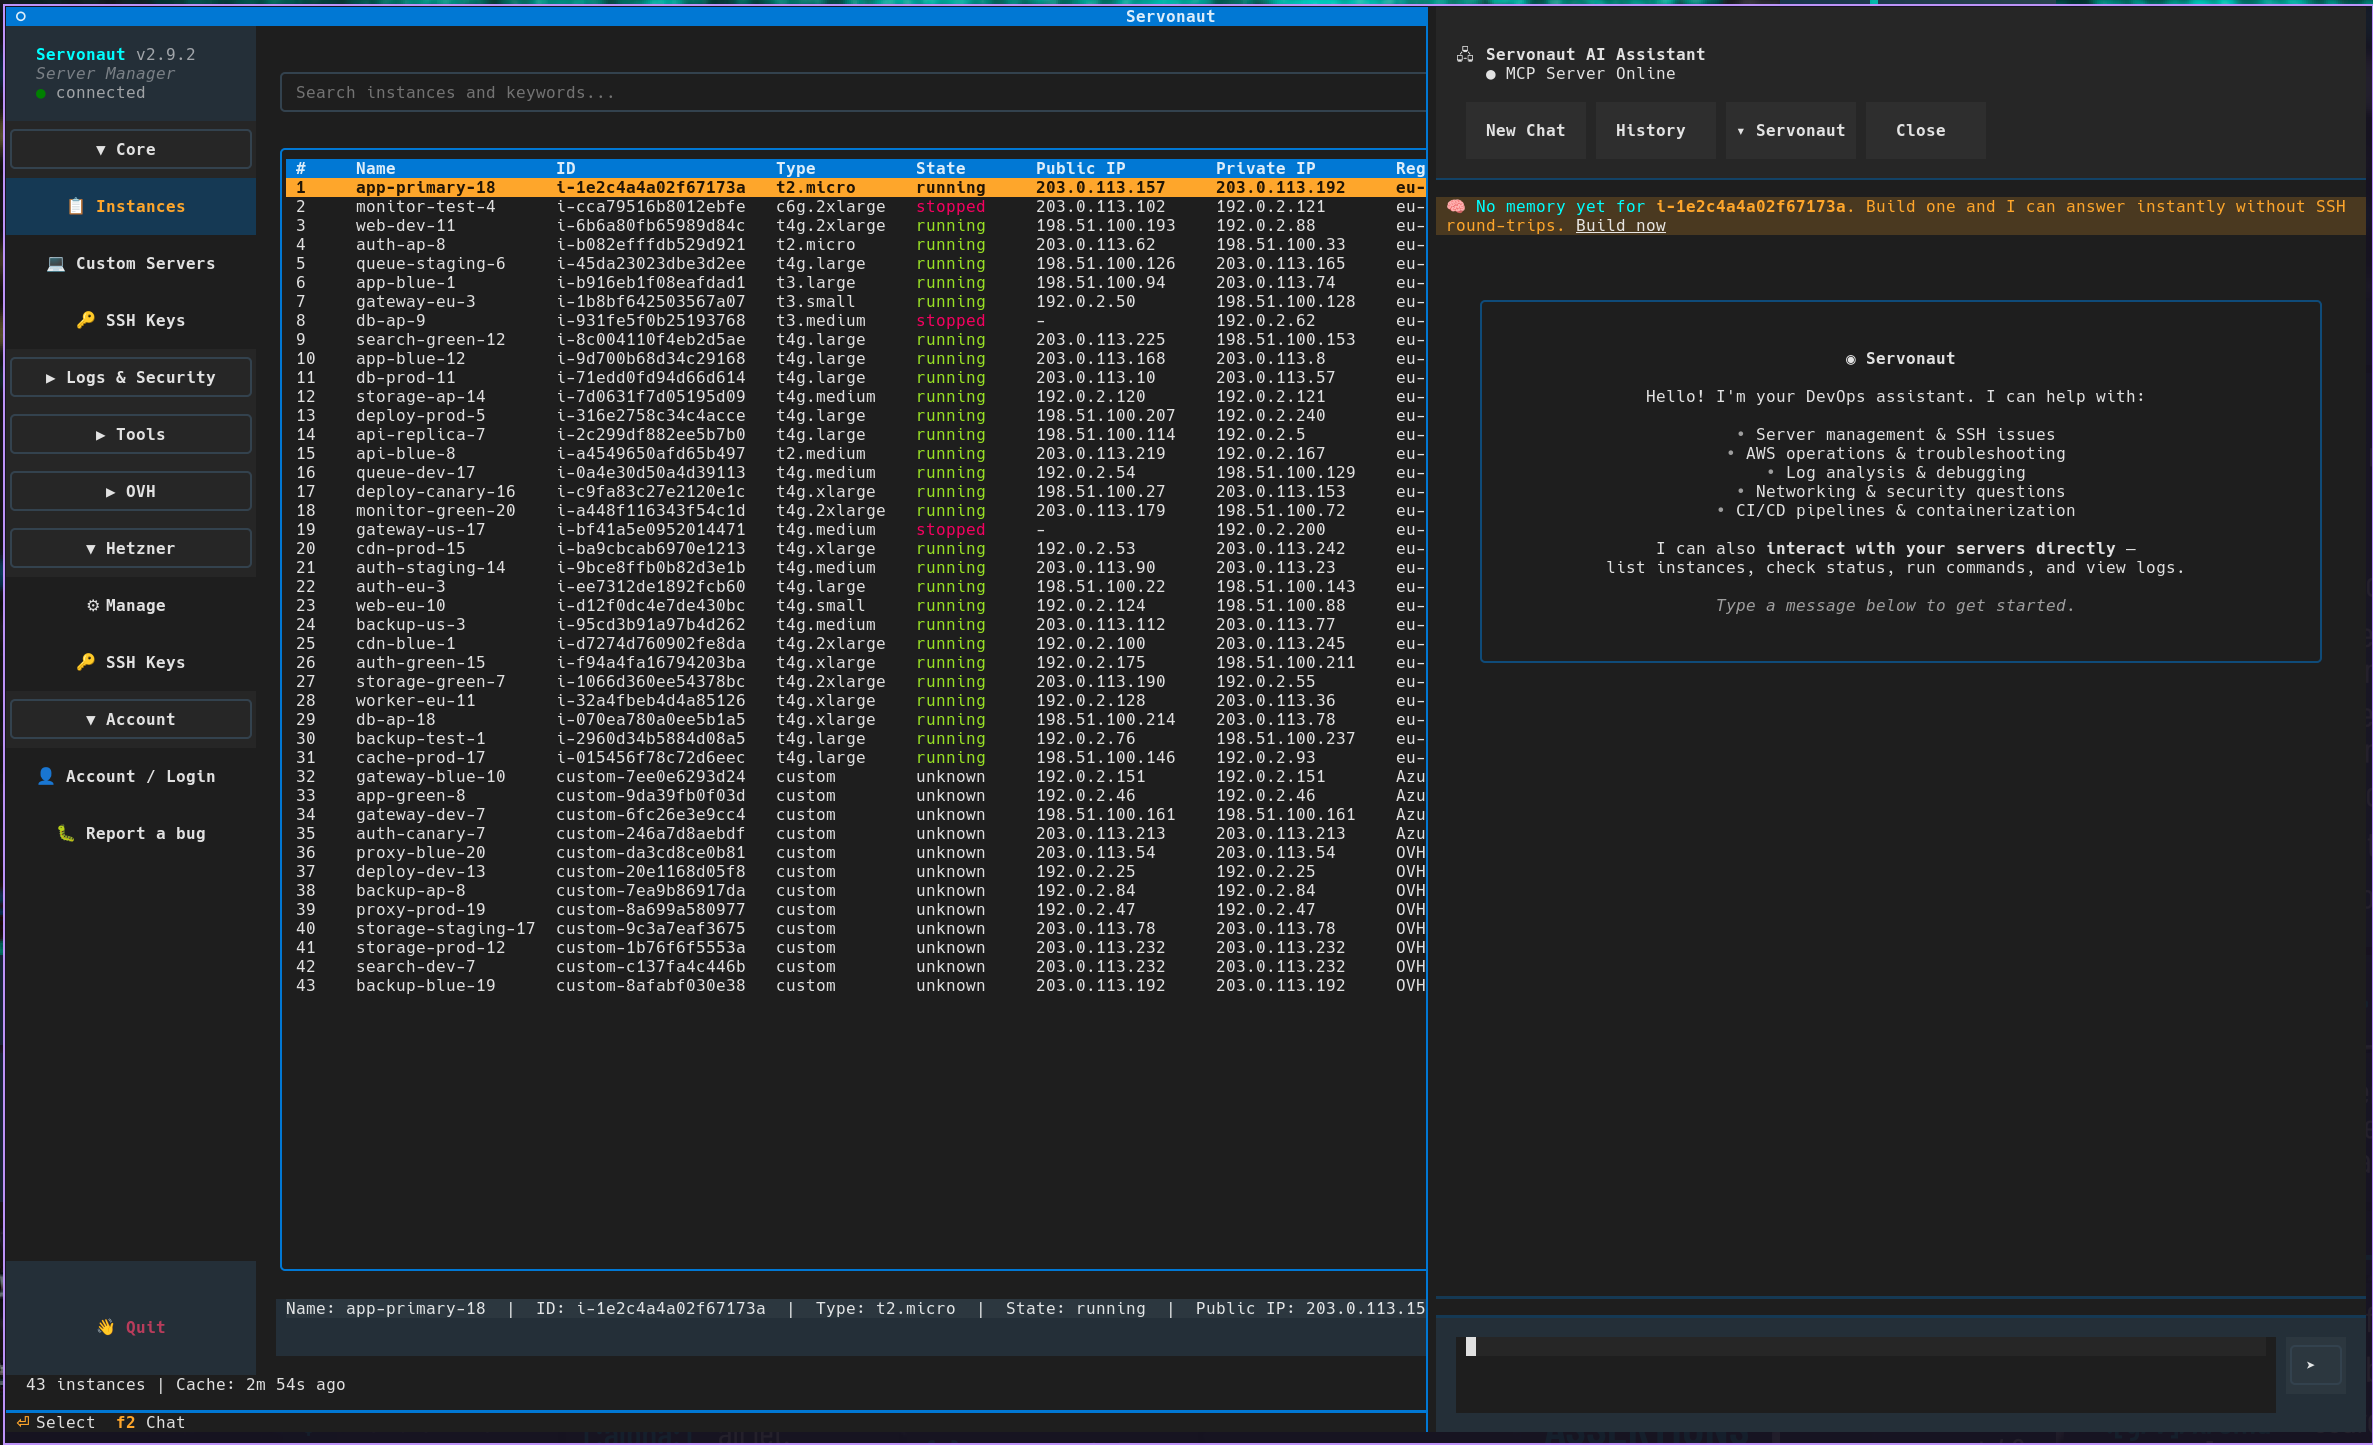Viewport: 2373px width, 1445px height.
Task: Open Manage under Hetzner
Action: point(131,605)
